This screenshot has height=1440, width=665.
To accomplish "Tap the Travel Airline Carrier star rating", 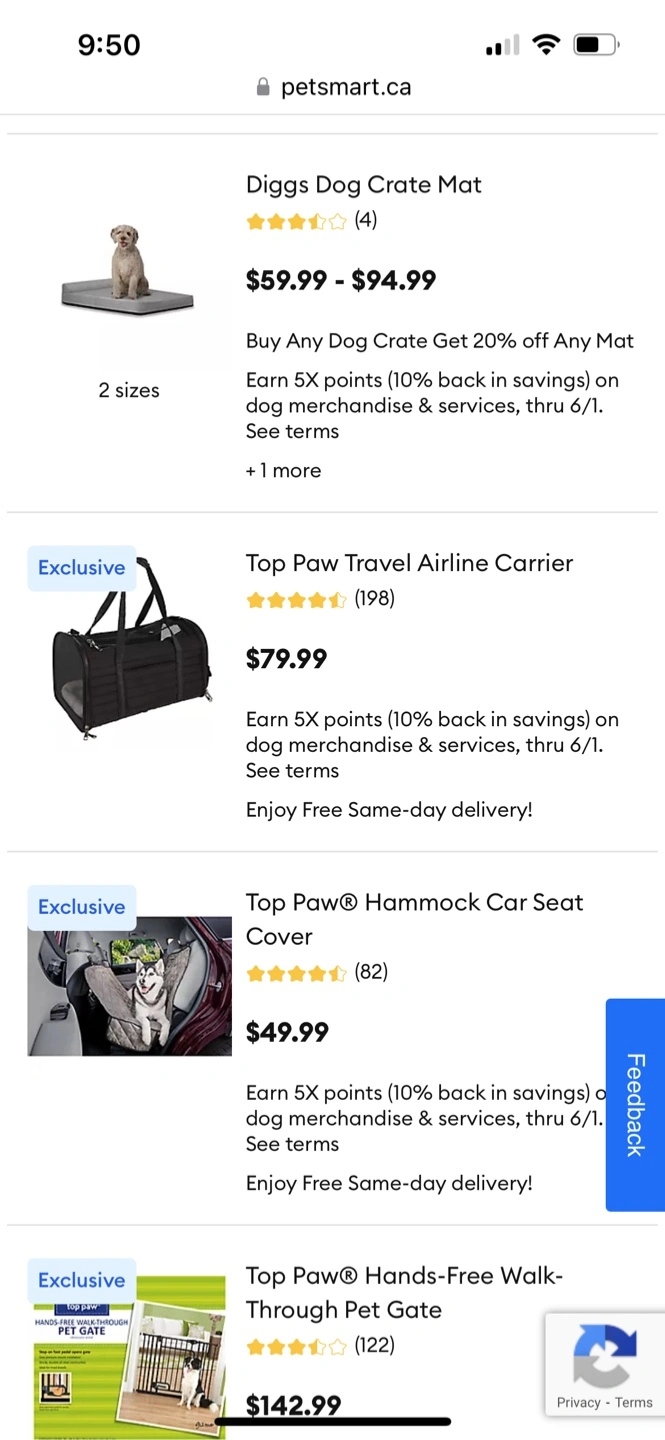I will (296, 600).
